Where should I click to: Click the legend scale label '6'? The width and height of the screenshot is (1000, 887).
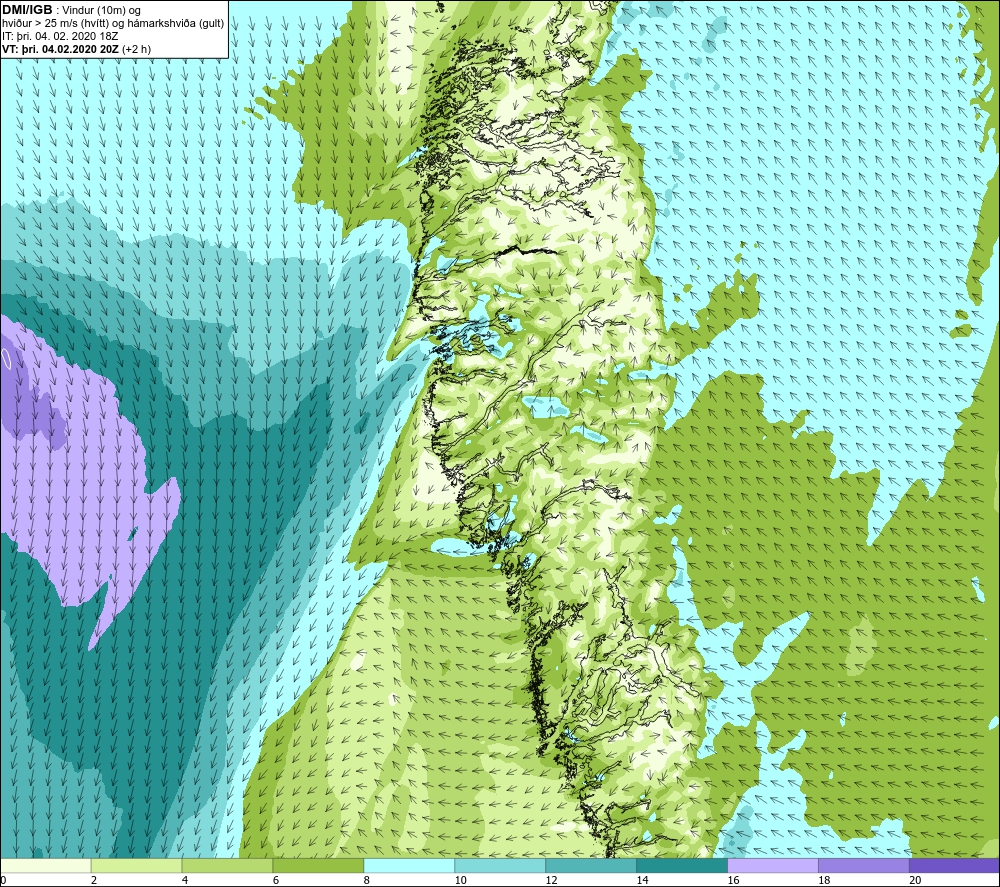[x=276, y=880]
